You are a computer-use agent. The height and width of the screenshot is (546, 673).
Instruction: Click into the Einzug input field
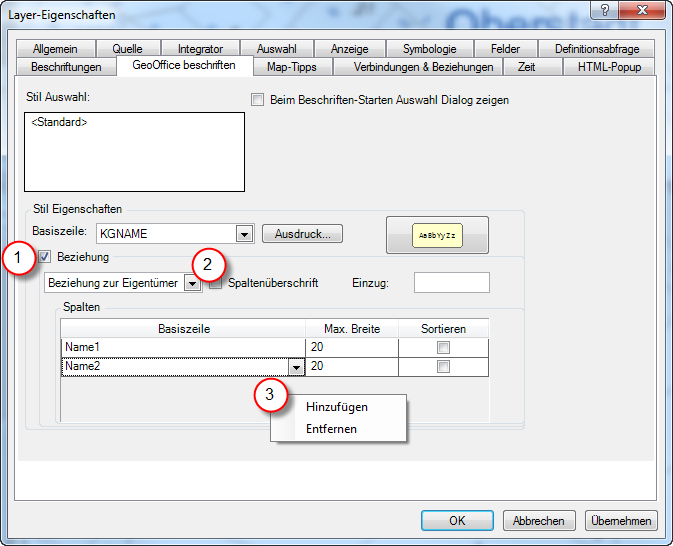tap(451, 283)
